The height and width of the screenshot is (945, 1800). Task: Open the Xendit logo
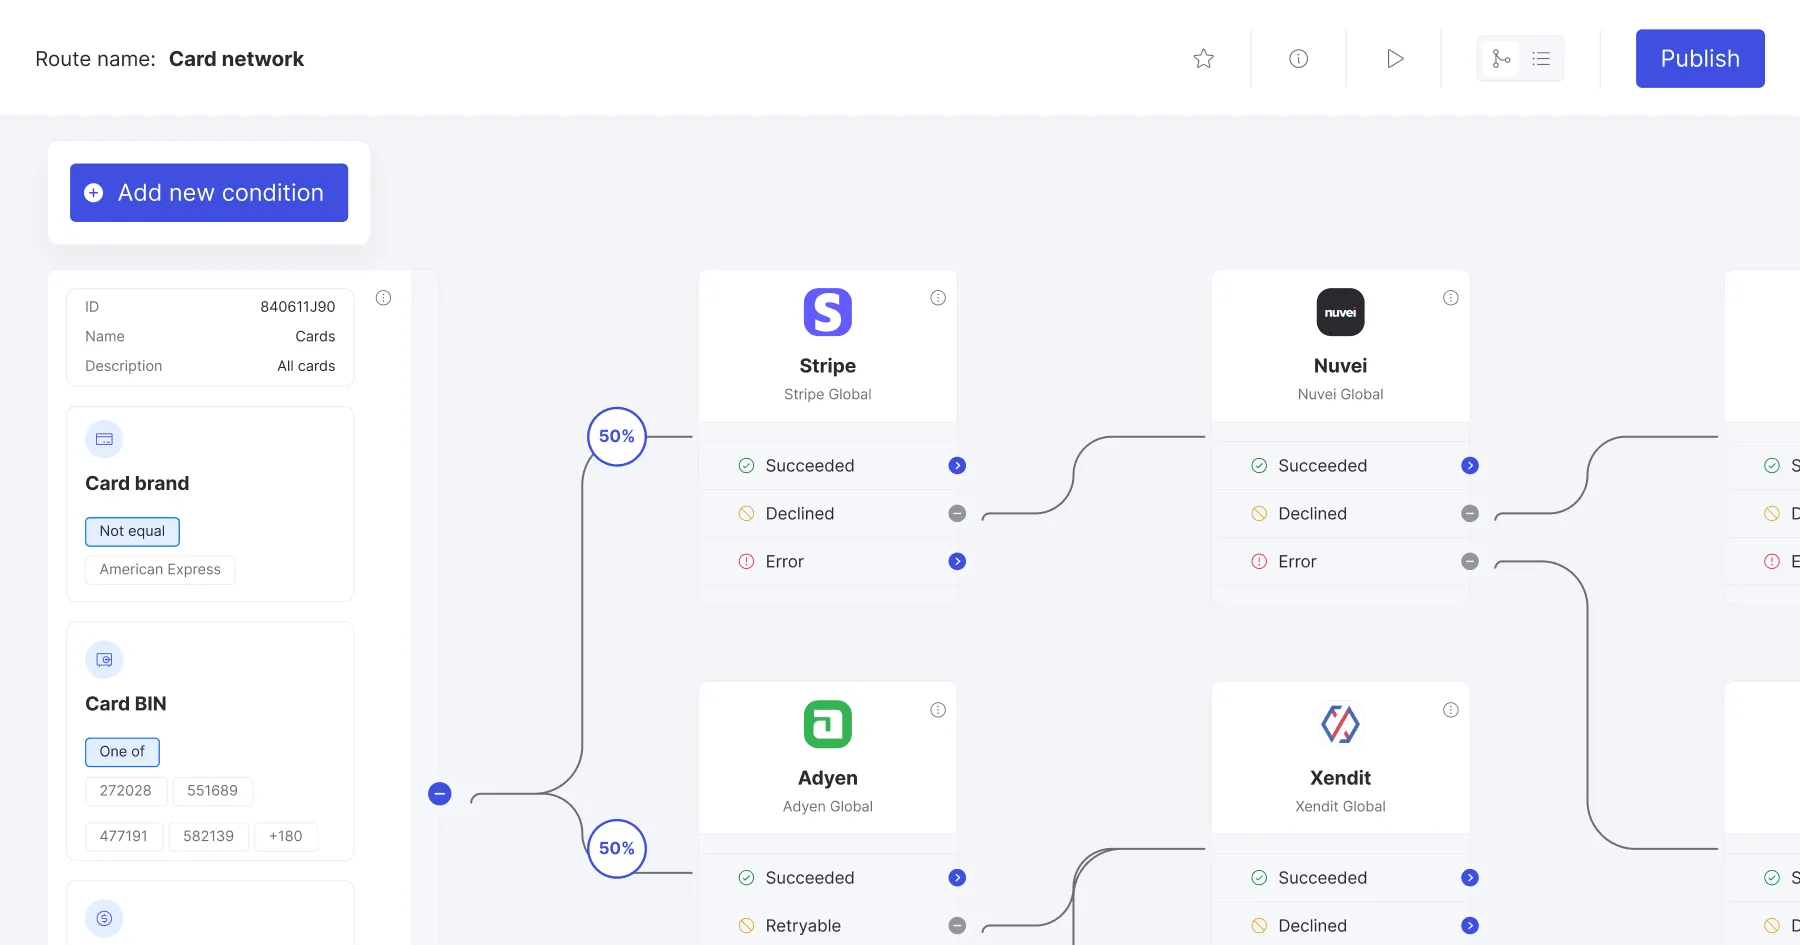pos(1340,724)
